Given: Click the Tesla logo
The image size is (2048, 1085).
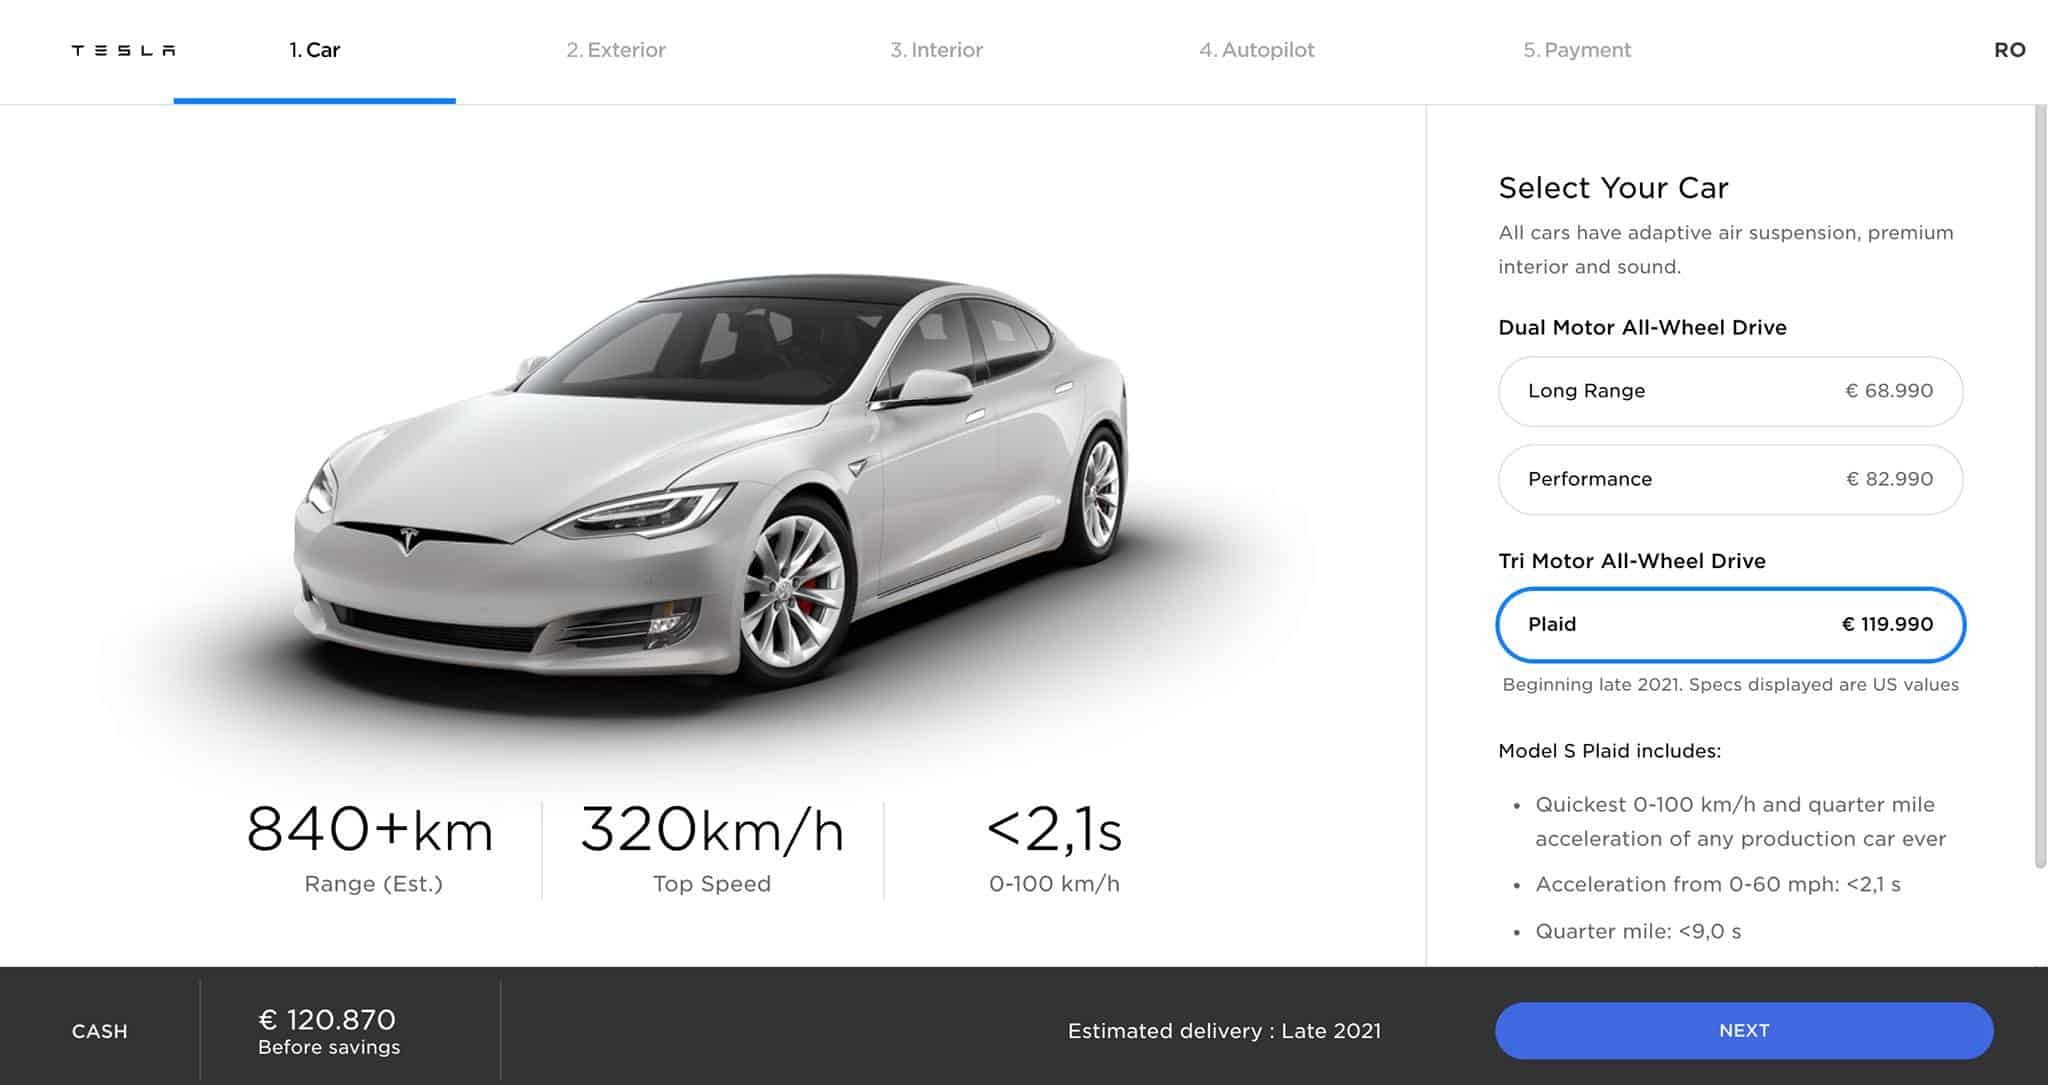Looking at the screenshot, I should coord(123,50).
